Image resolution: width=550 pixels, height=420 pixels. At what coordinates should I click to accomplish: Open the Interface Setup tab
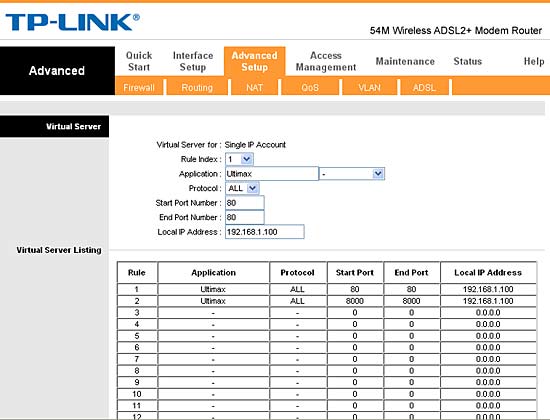[193, 61]
